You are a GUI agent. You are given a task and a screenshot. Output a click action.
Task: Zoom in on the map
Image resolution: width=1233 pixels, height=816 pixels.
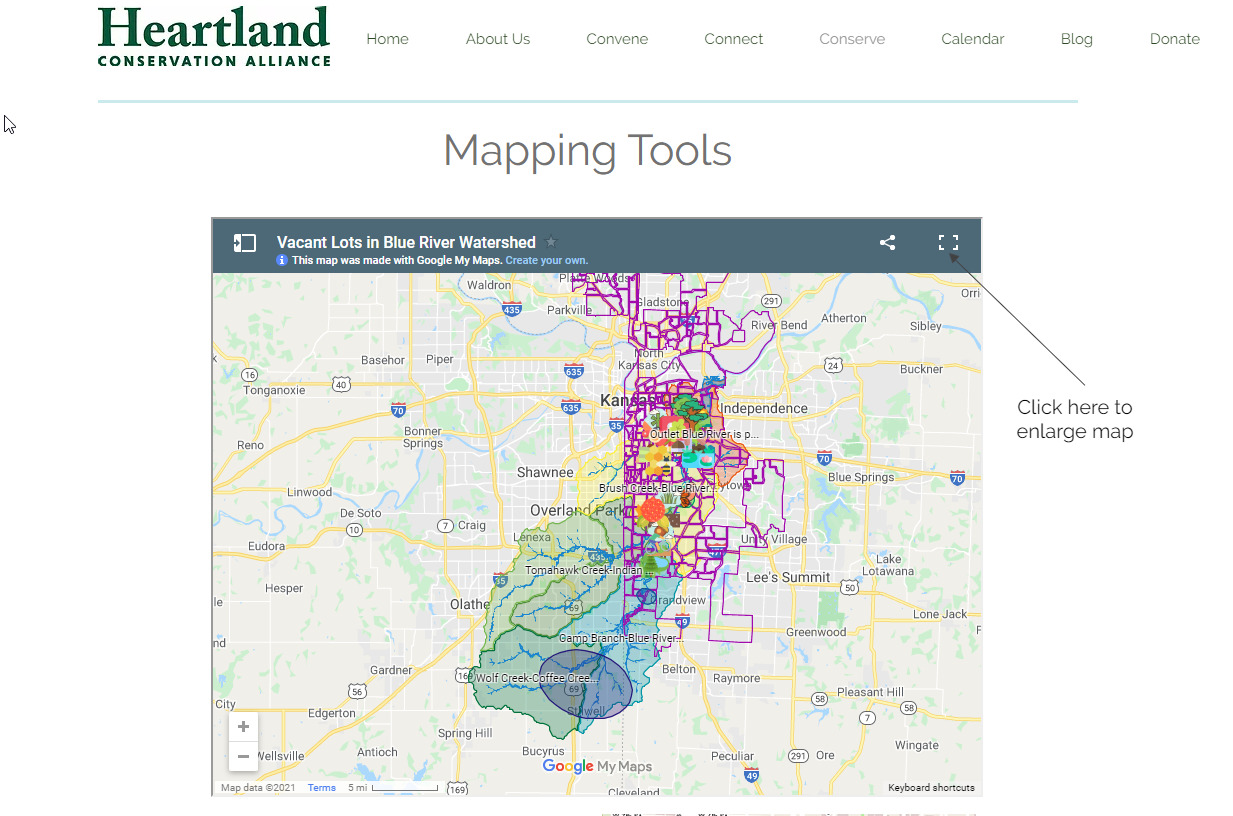click(x=243, y=727)
